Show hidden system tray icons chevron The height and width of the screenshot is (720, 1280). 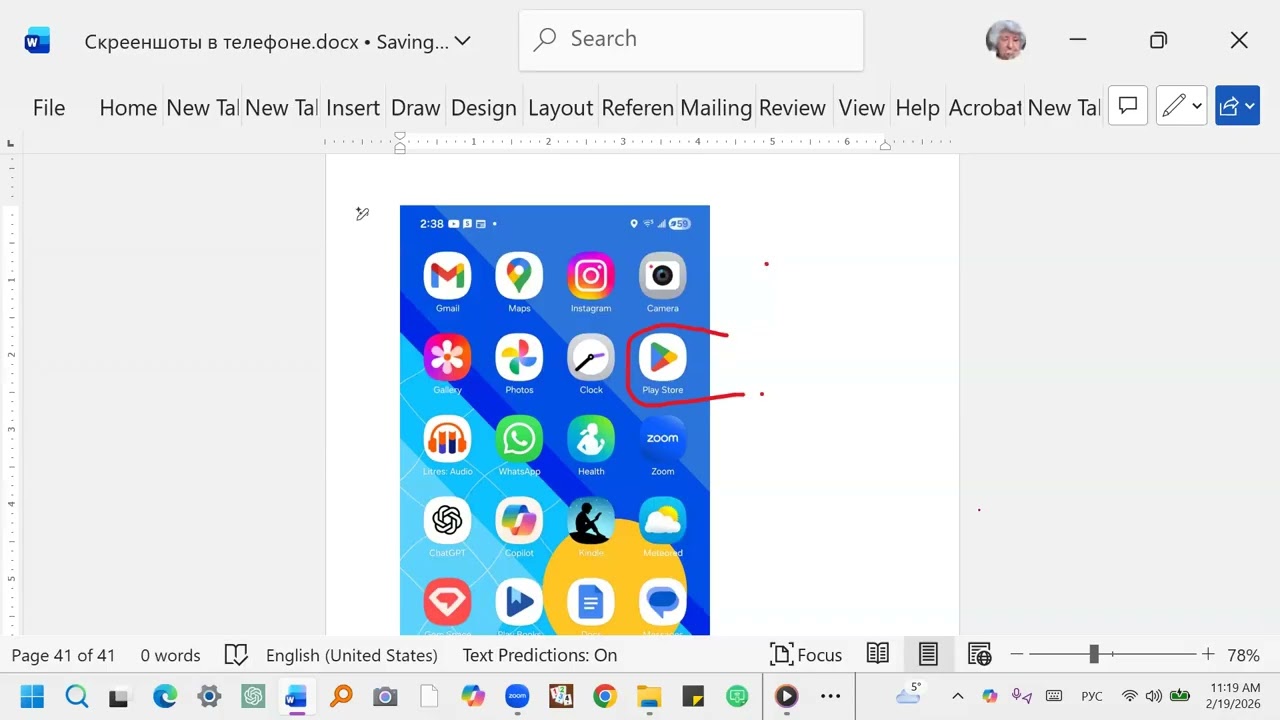(958, 696)
